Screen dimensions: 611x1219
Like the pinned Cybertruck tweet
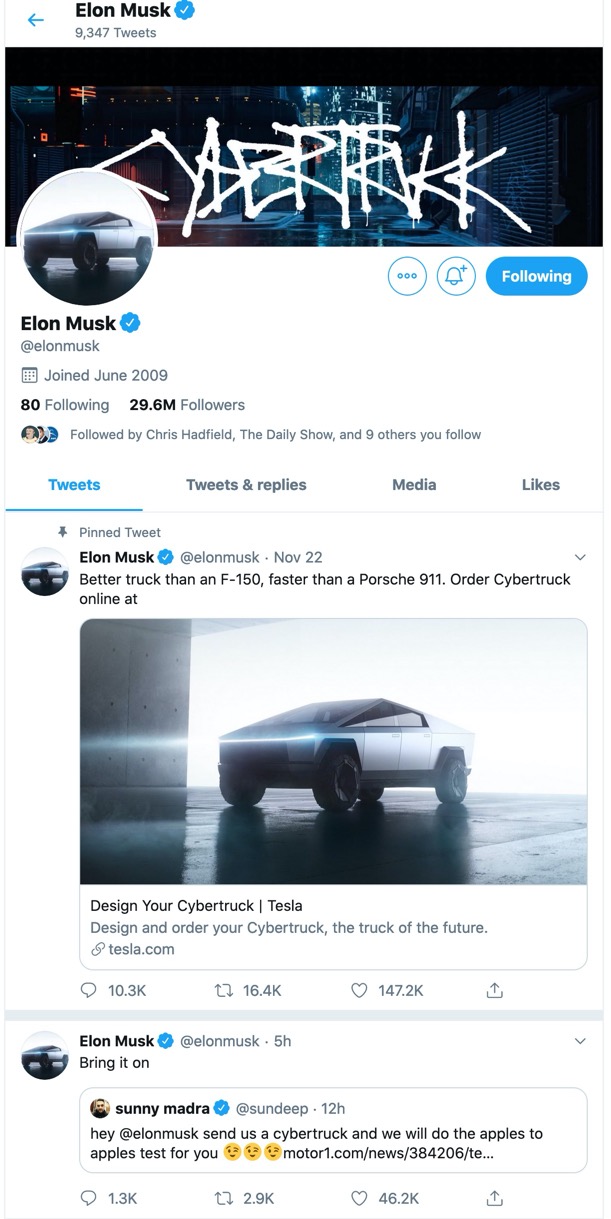pos(360,990)
